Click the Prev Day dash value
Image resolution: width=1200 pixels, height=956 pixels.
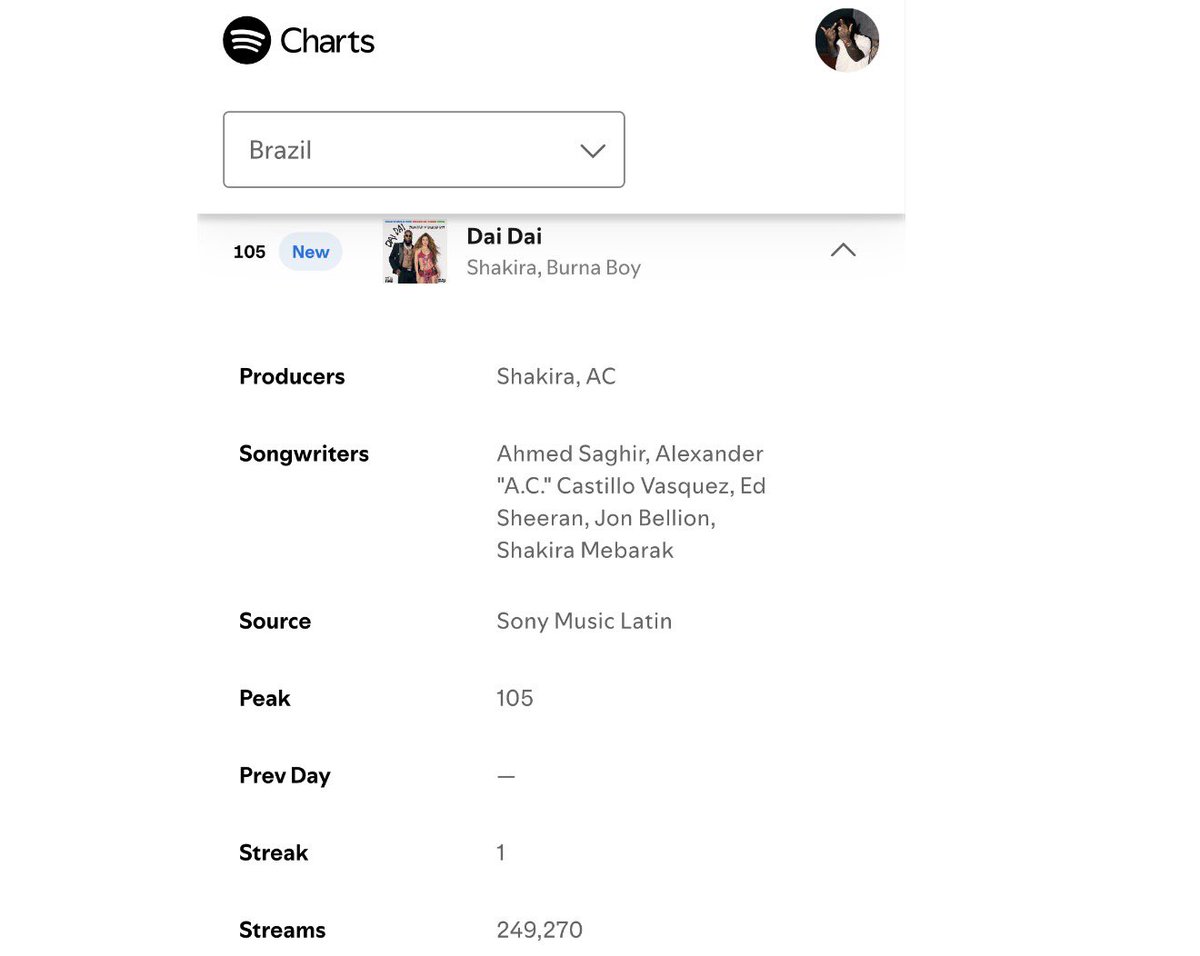(x=506, y=776)
